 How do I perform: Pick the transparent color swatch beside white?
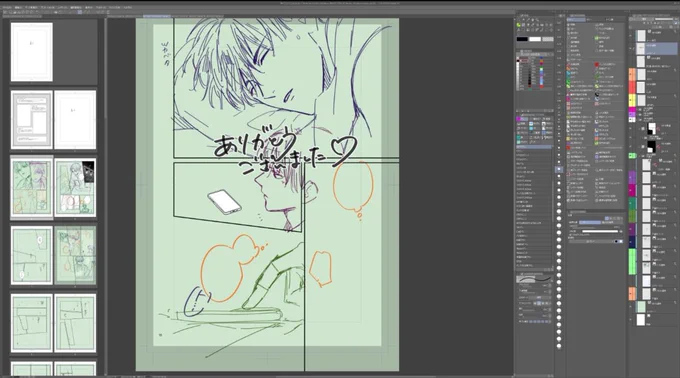point(548,39)
